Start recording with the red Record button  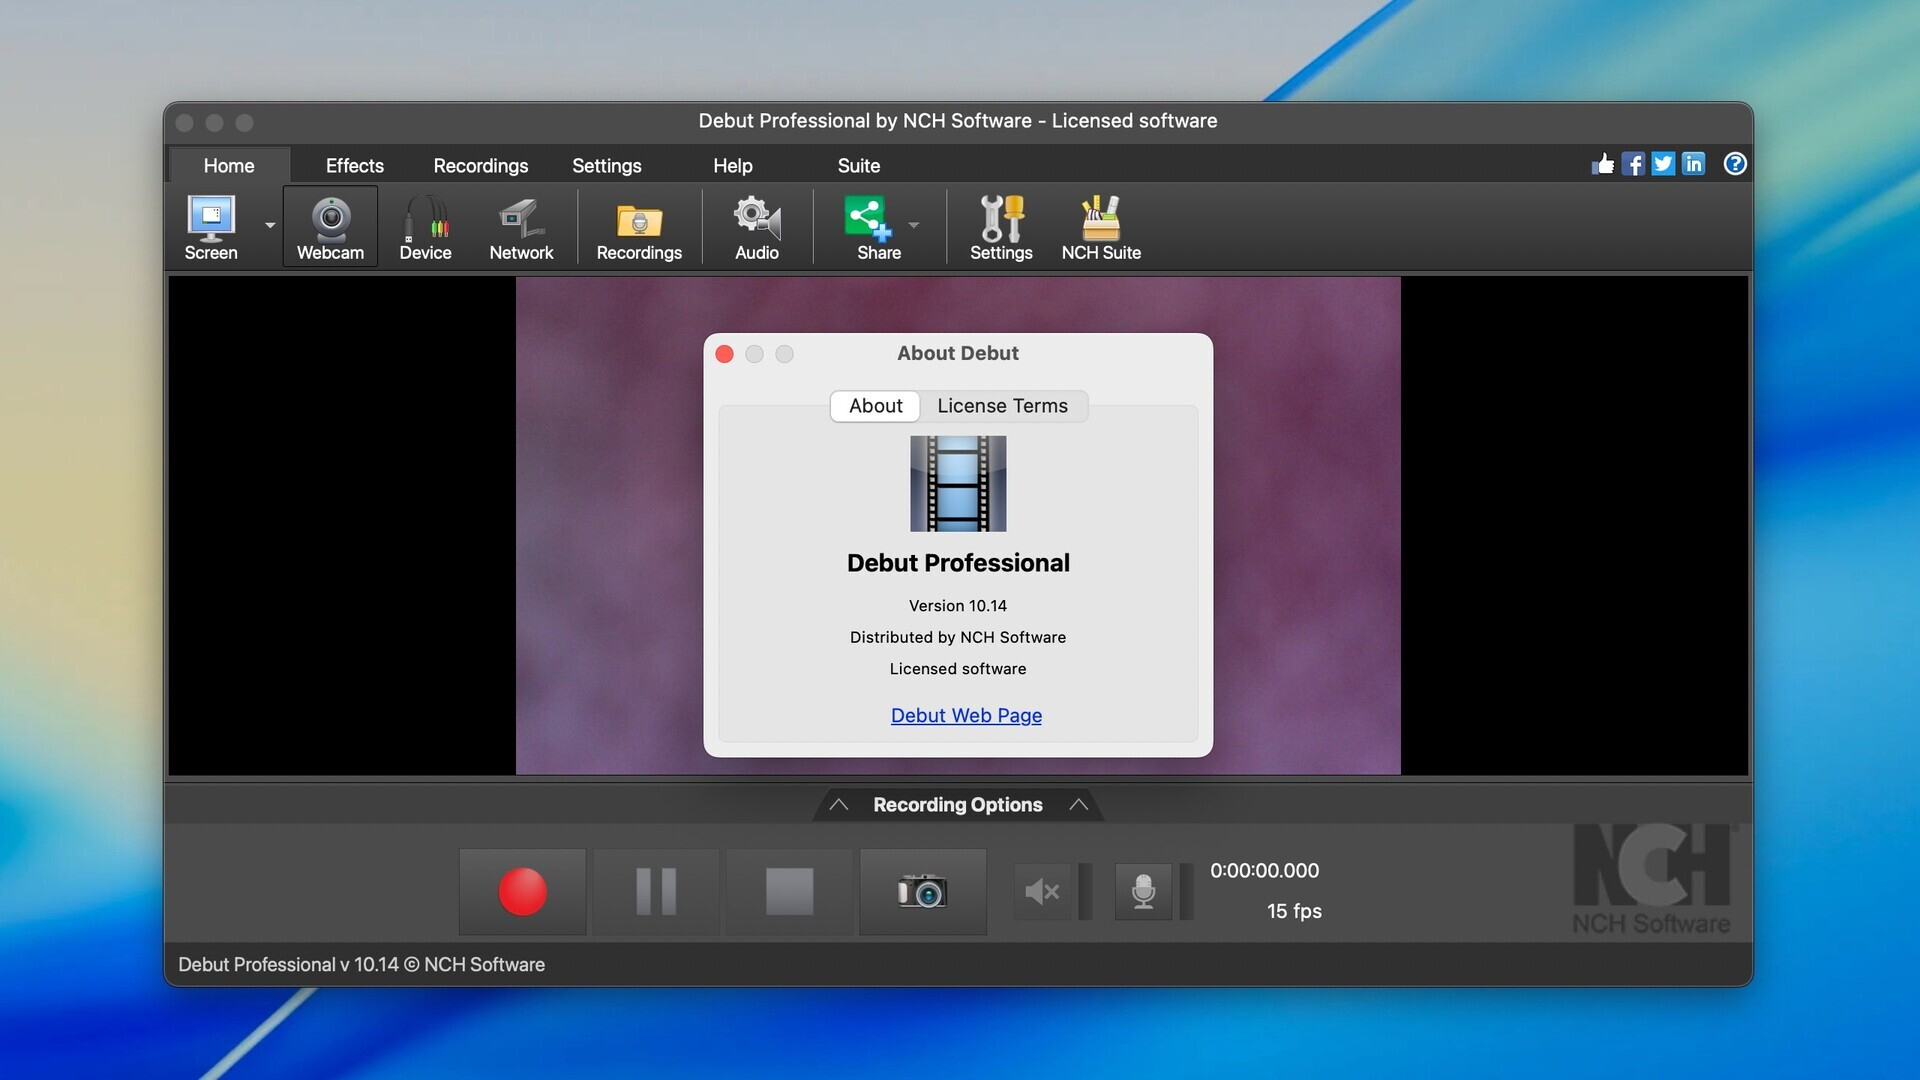523,892
